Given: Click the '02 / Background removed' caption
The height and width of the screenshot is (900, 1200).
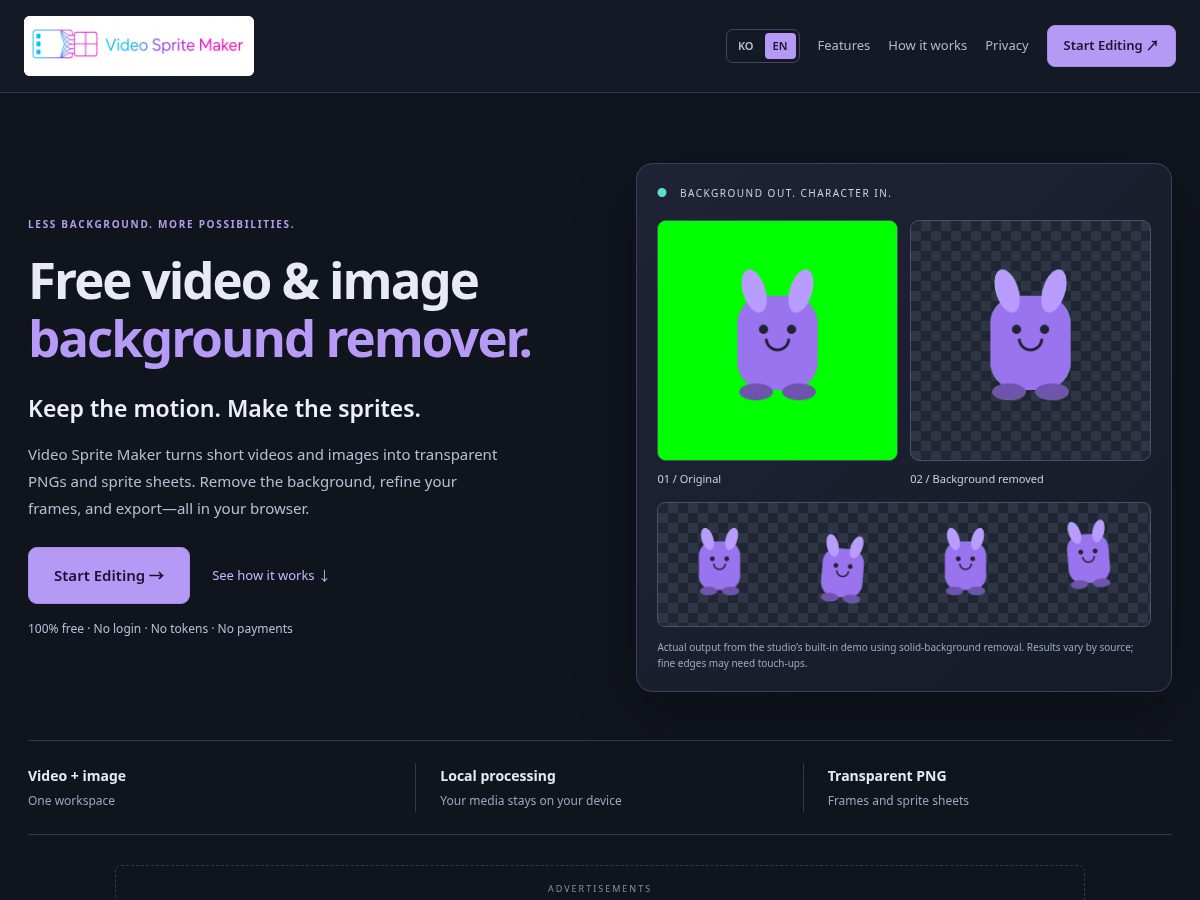Looking at the screenshot, I should tap(977, 479).
